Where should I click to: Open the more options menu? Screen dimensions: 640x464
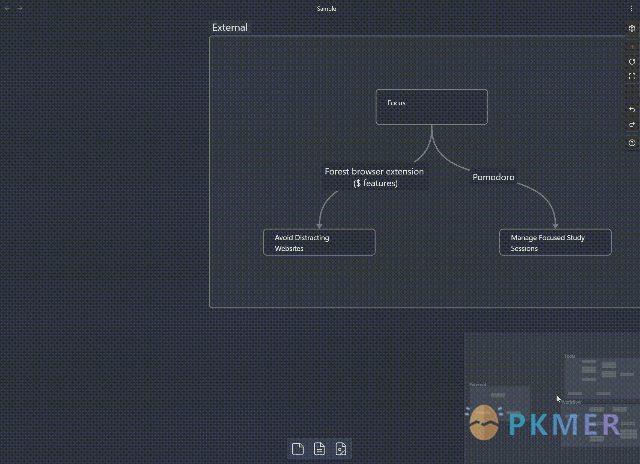(x=631, y=8)
